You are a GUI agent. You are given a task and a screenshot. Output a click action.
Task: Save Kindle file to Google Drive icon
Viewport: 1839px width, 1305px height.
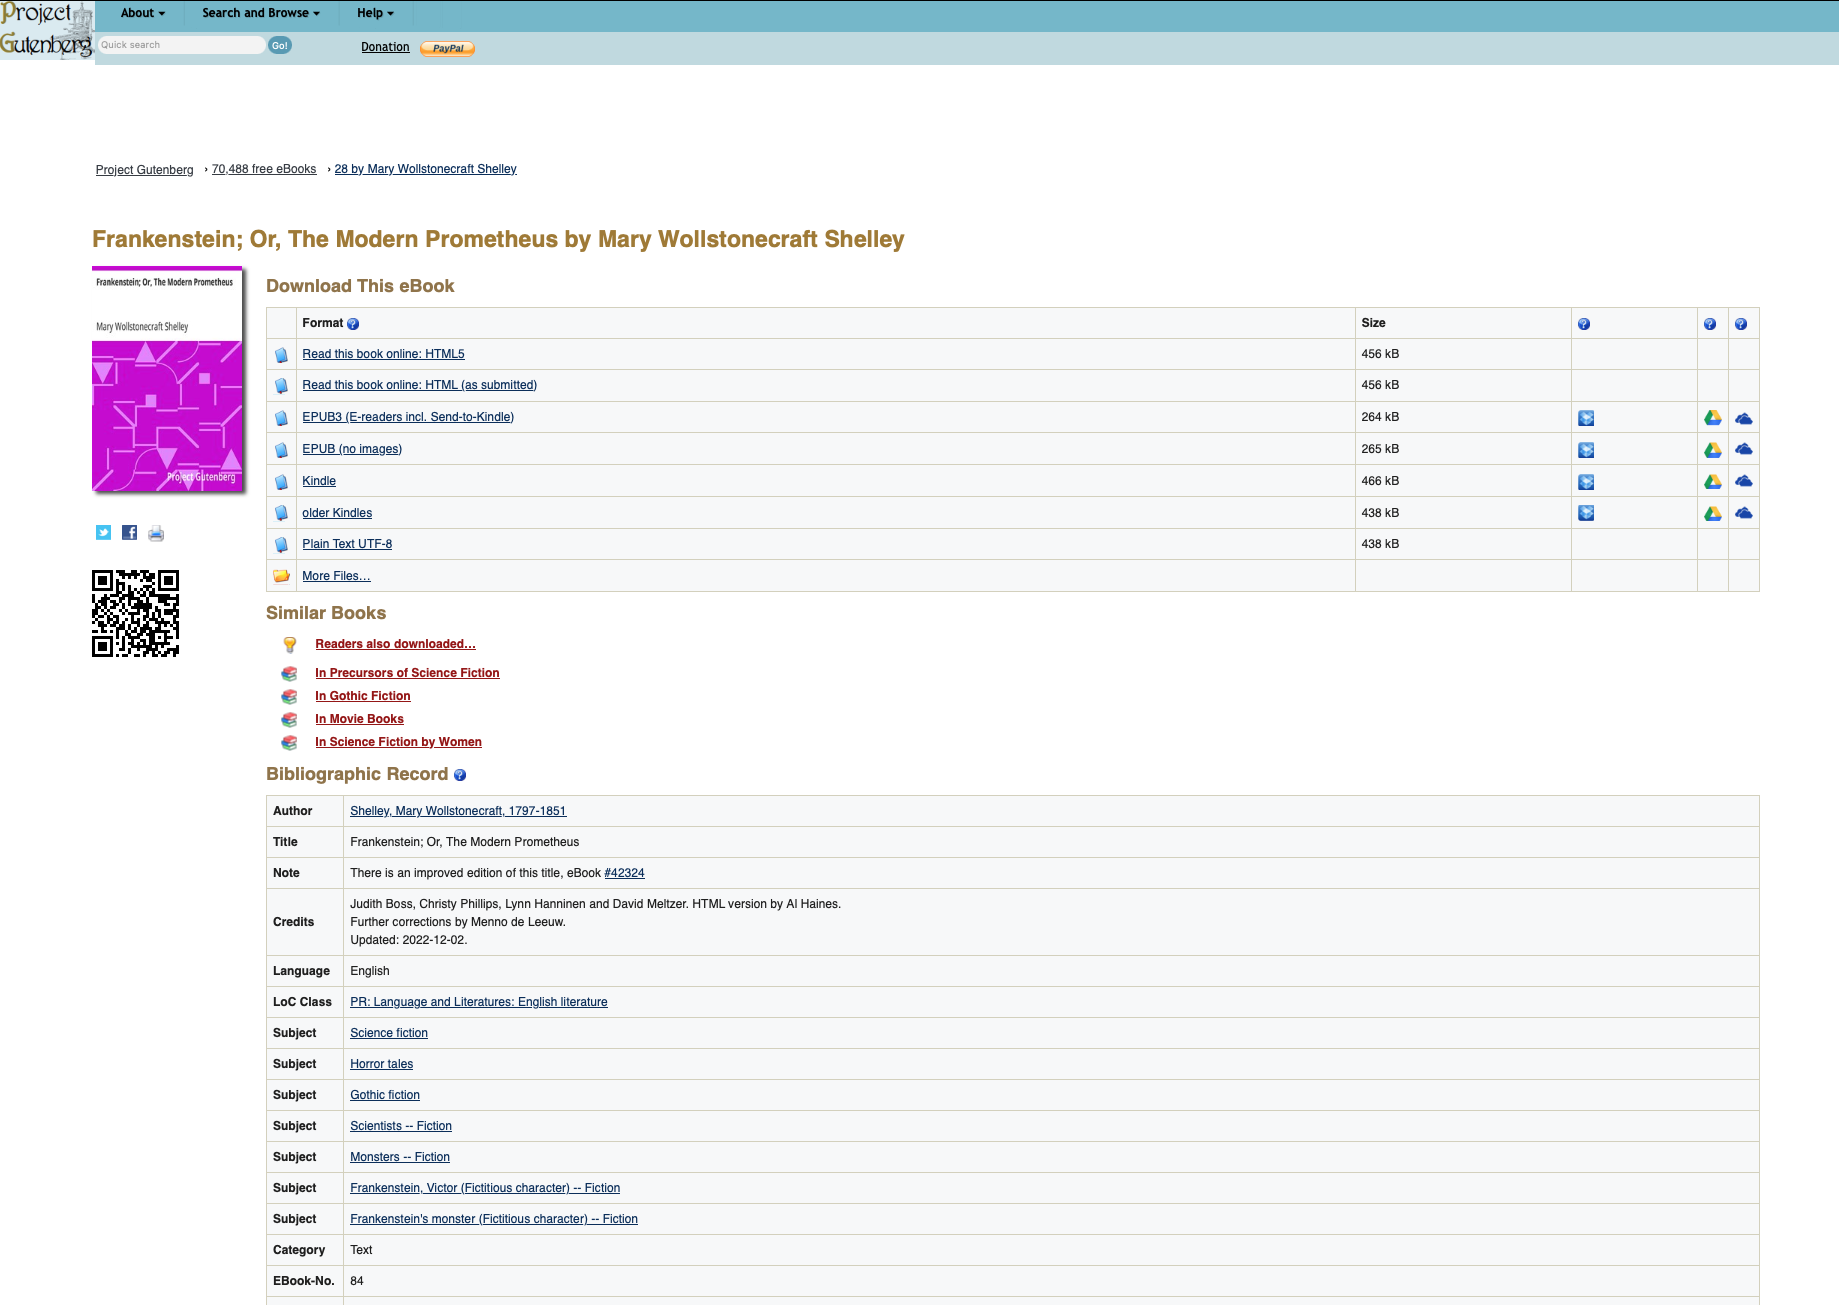(1713, 481)
